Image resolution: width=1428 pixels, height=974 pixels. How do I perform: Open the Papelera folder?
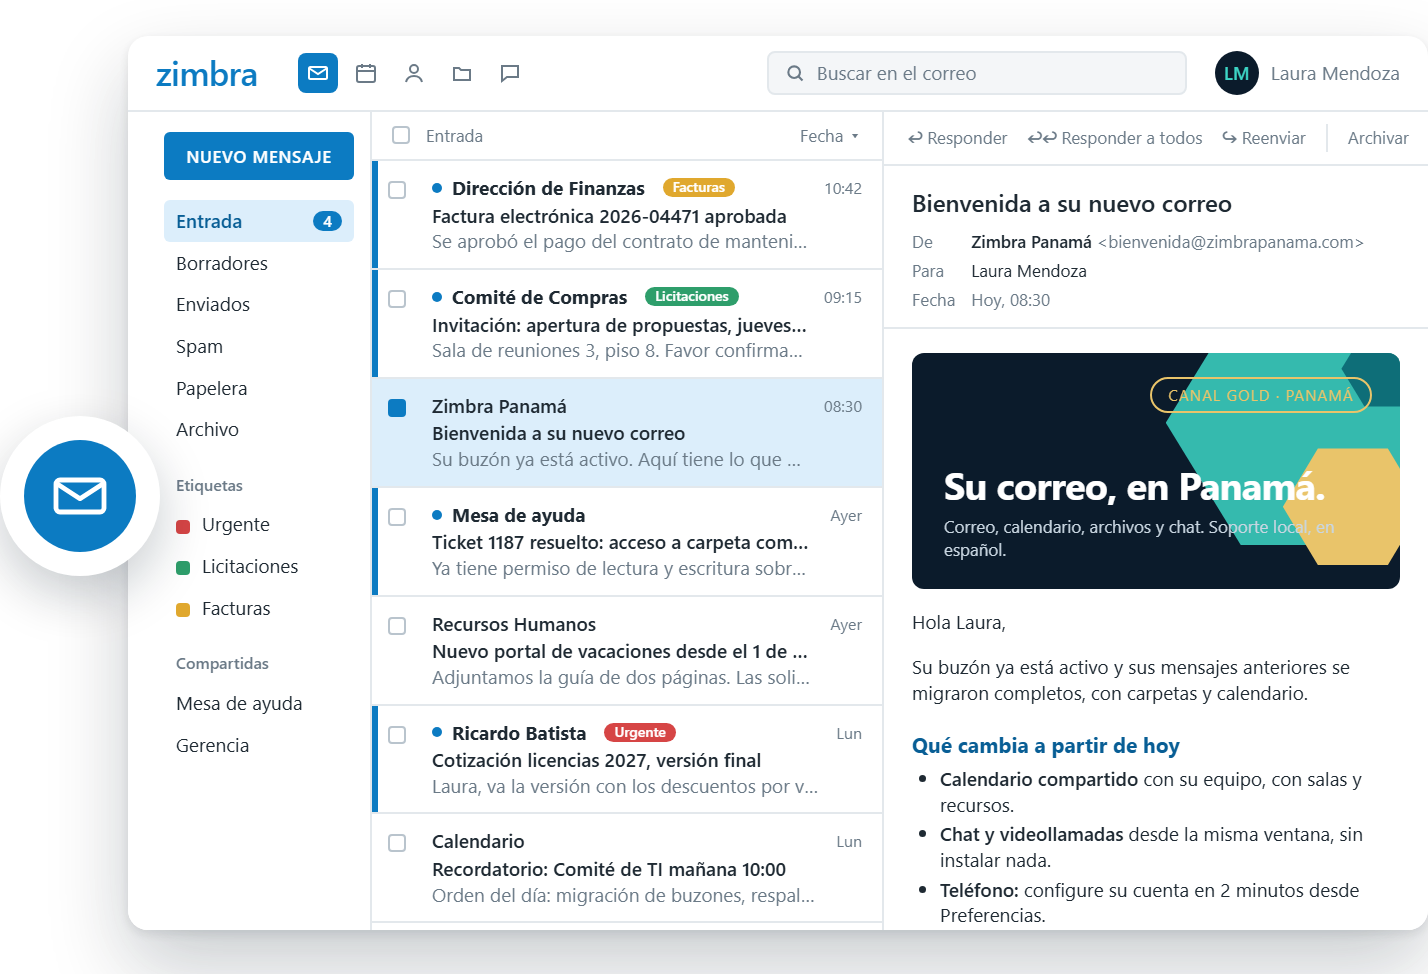coord(259,388)
